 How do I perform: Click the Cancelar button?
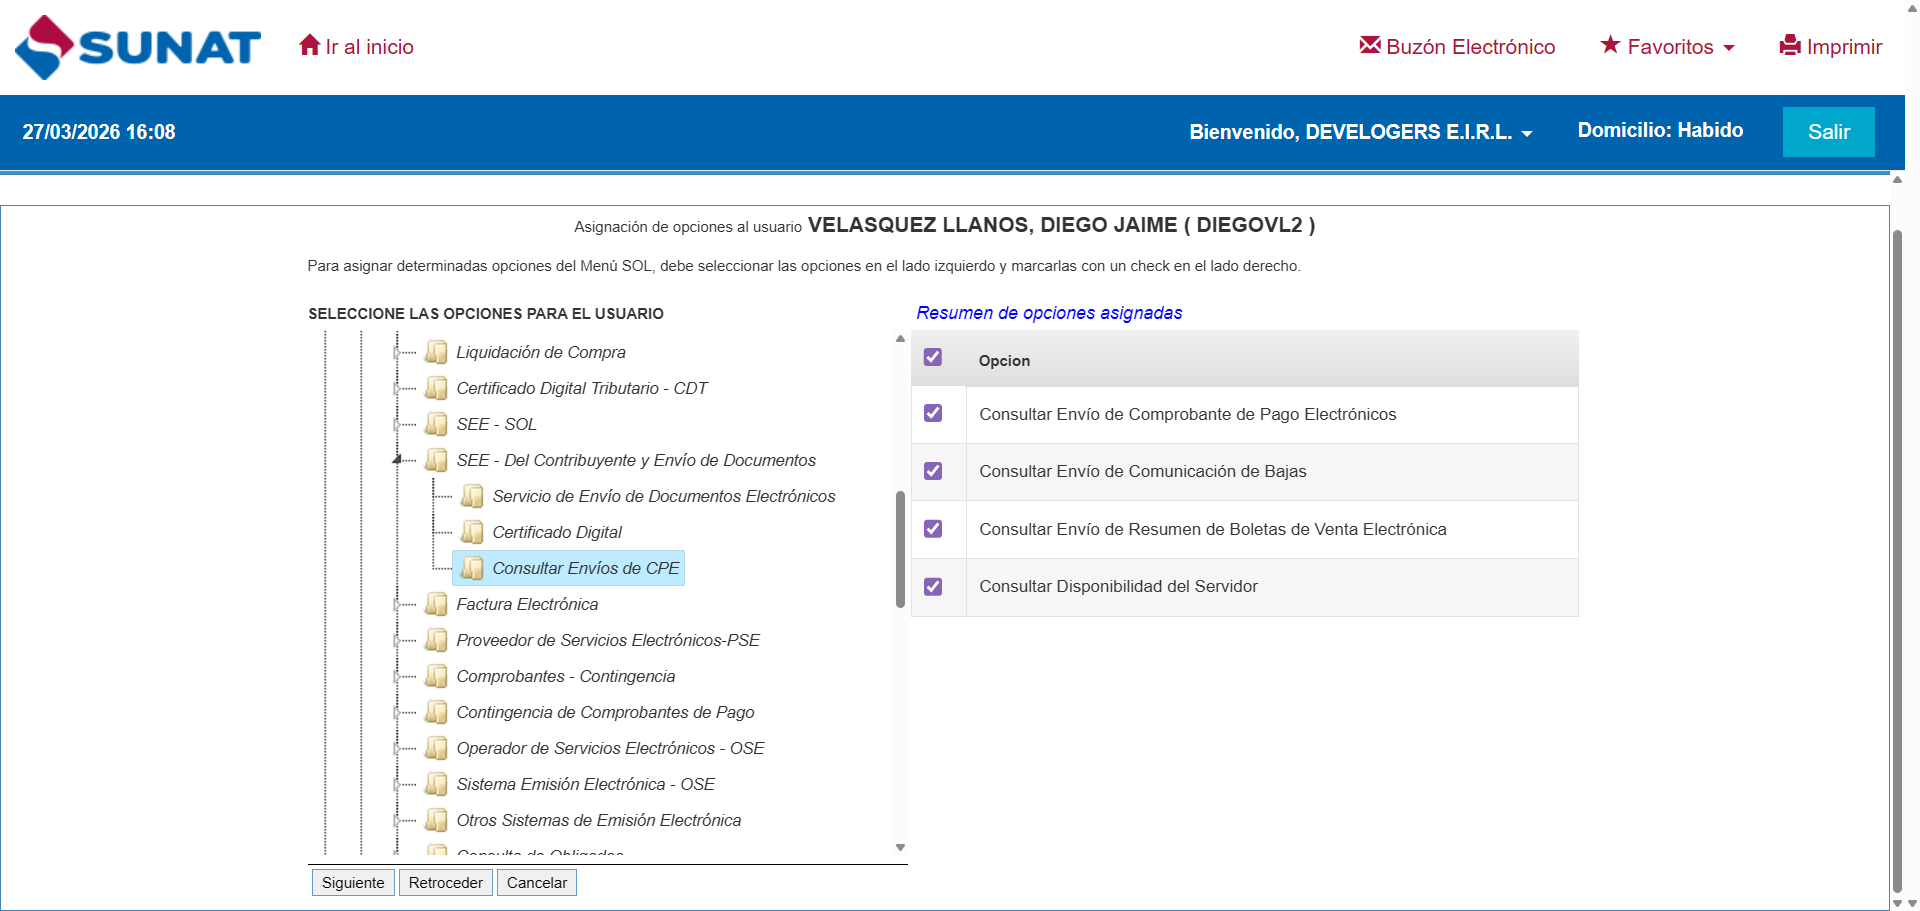536,883
